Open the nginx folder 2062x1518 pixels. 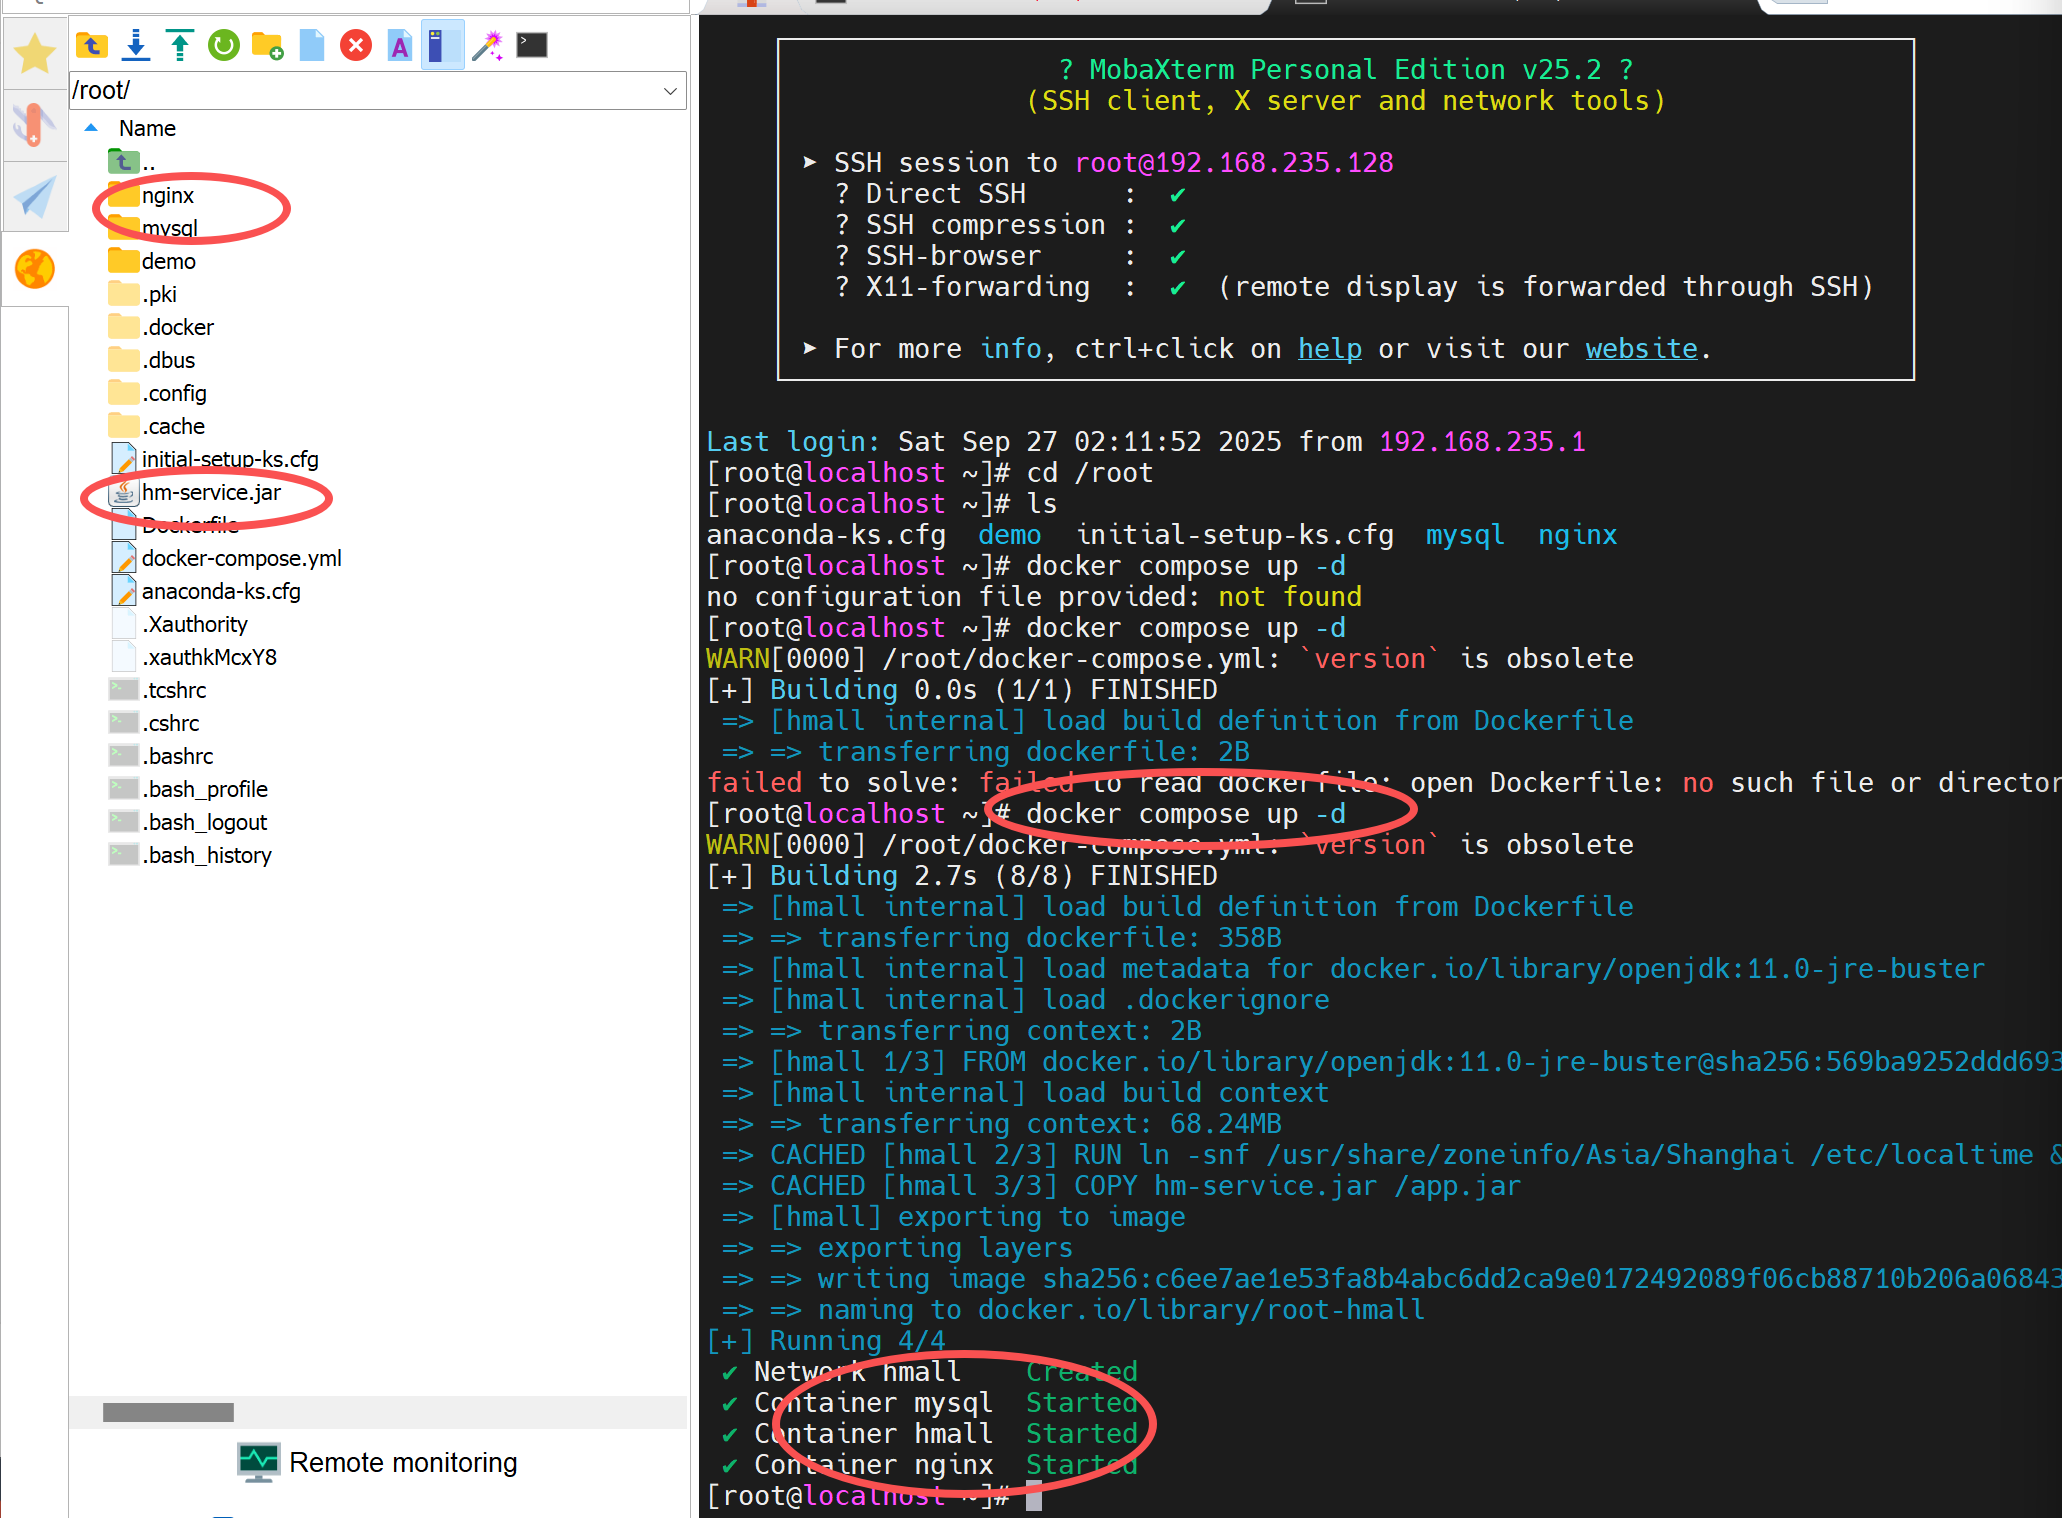click(x=167, y=196)
